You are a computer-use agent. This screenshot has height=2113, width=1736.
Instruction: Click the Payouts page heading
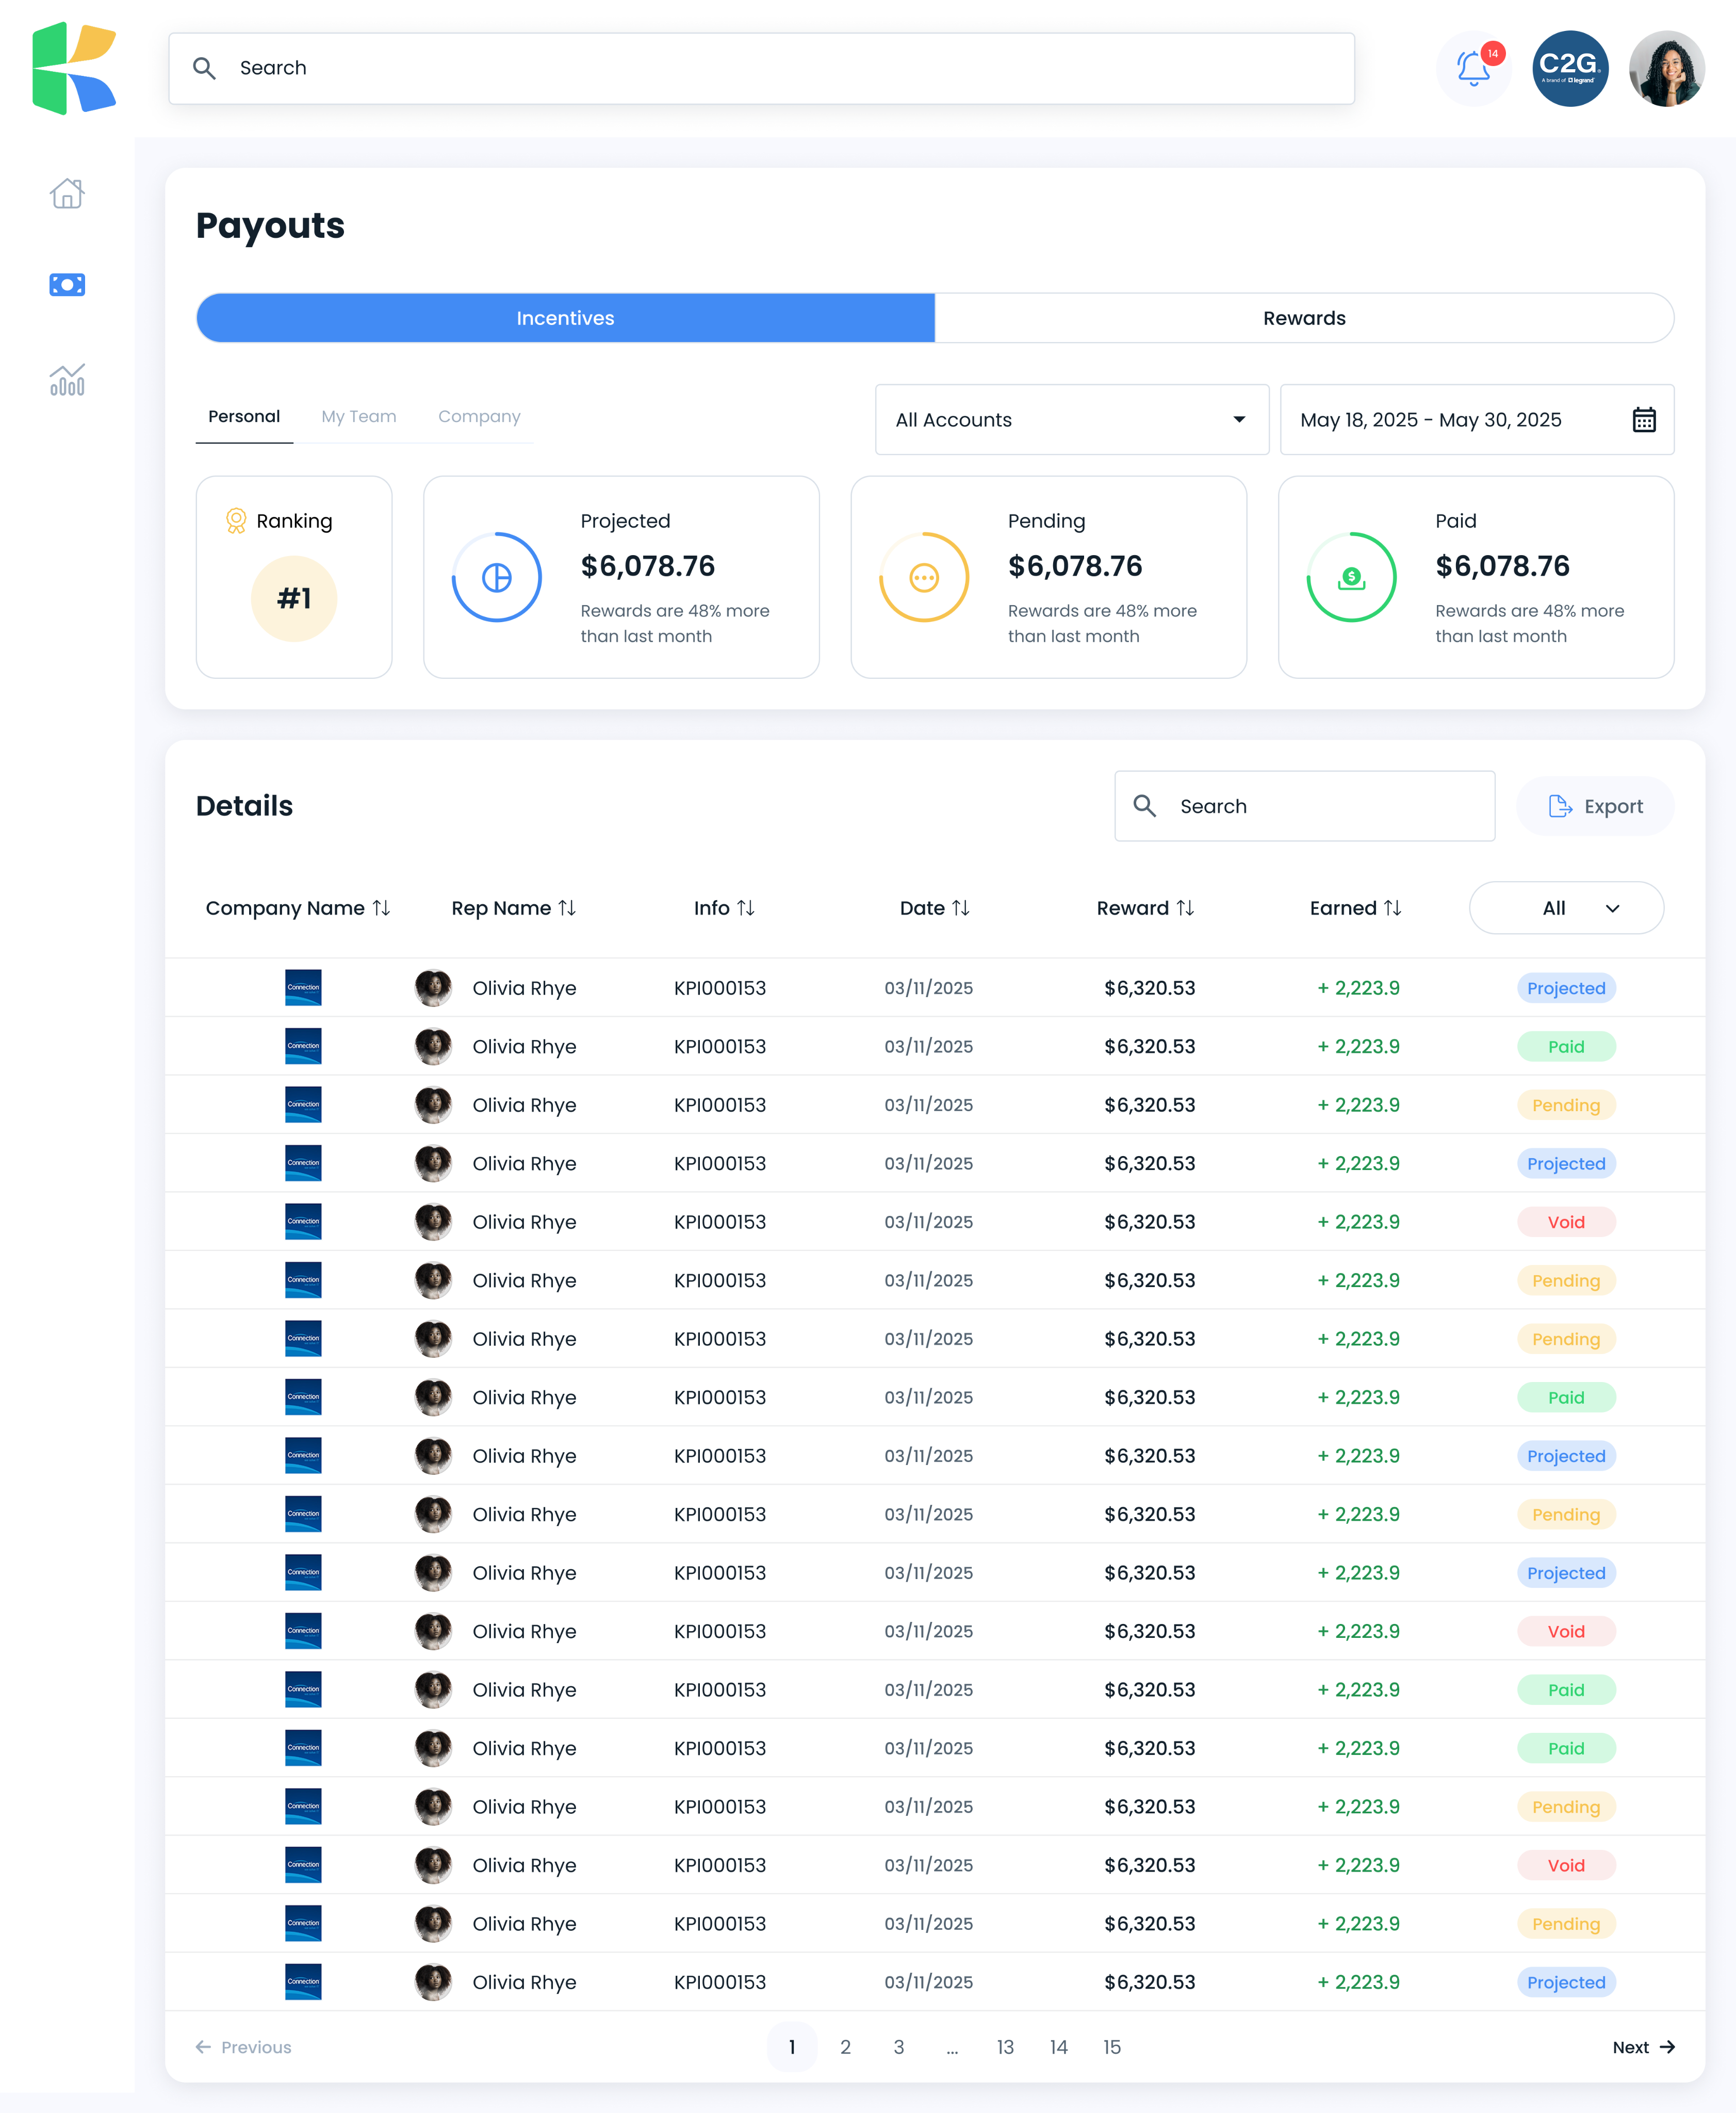[270, 225]
